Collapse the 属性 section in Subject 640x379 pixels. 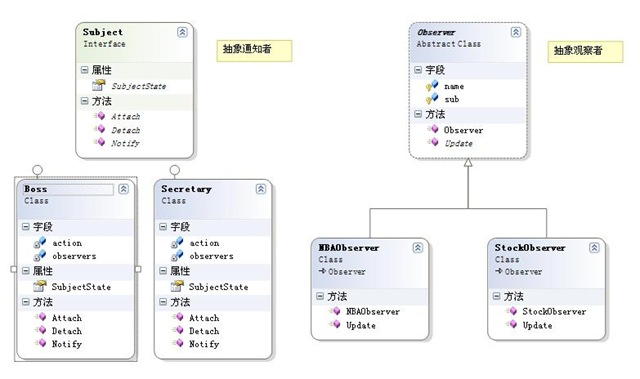84,70
